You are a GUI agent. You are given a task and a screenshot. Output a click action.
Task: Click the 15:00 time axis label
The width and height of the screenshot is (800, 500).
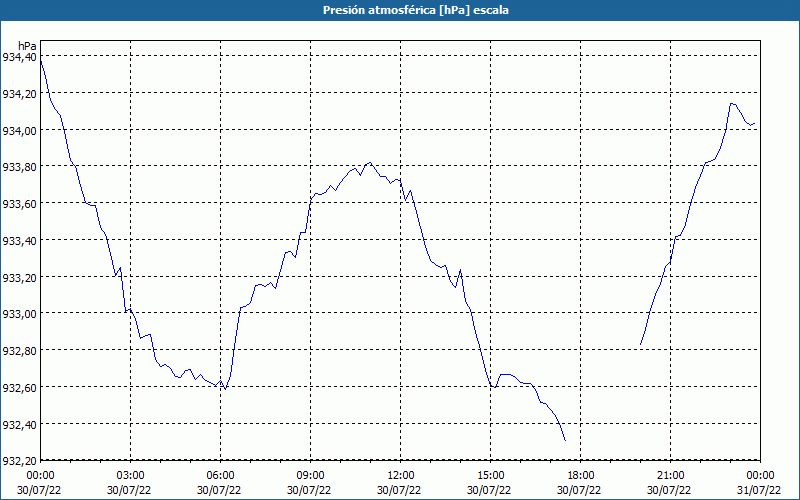(490, 476)
